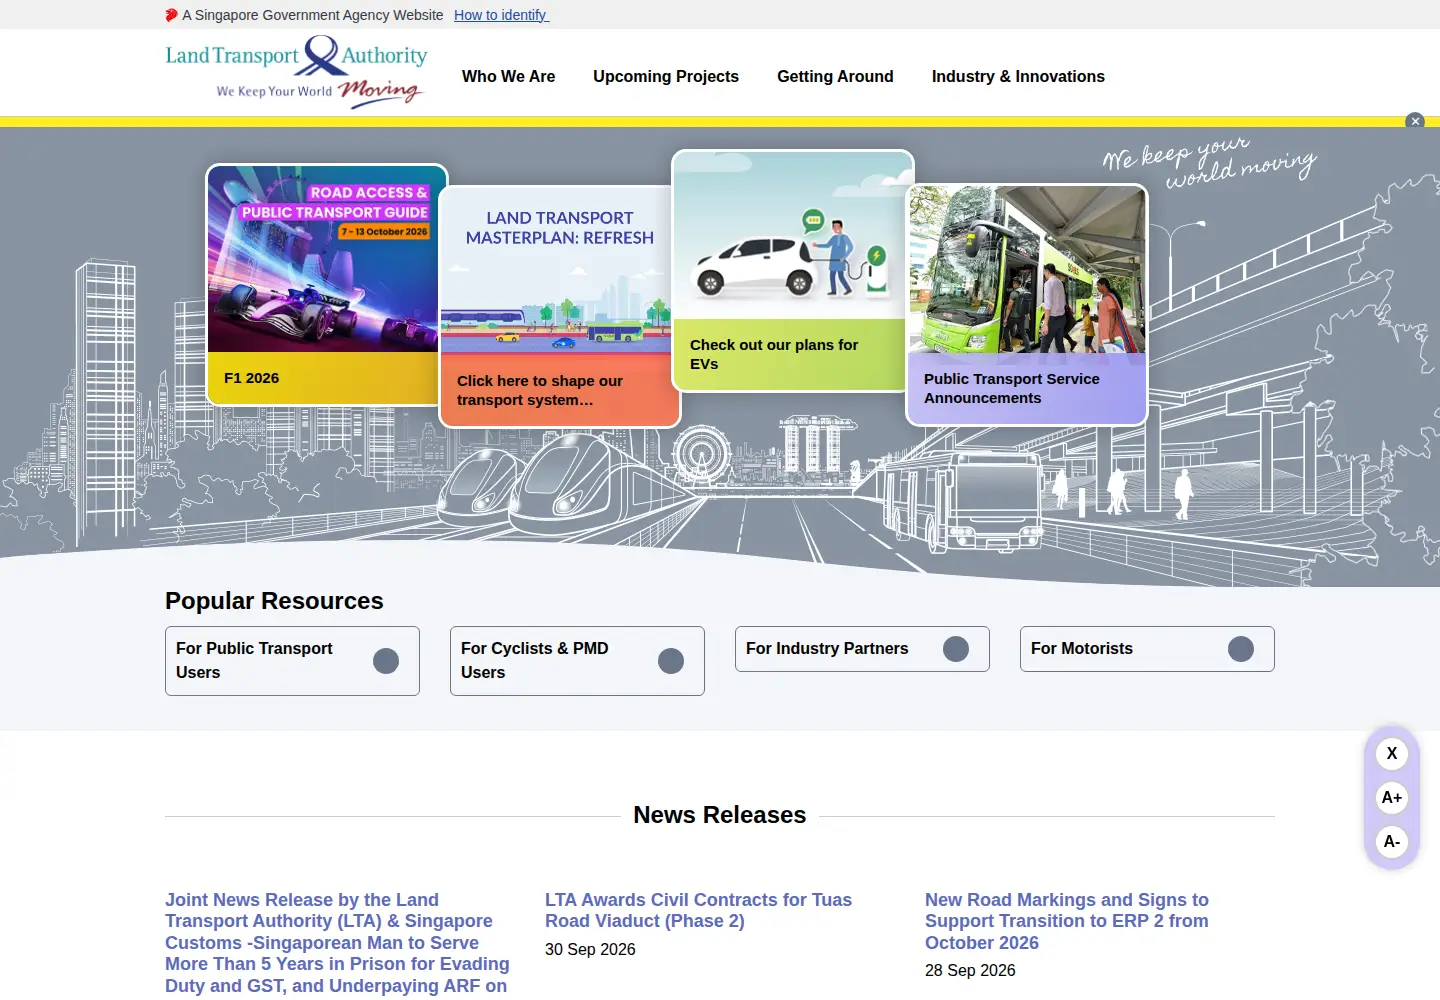Click the Singapore Government lion crest icon

point(171,15)
